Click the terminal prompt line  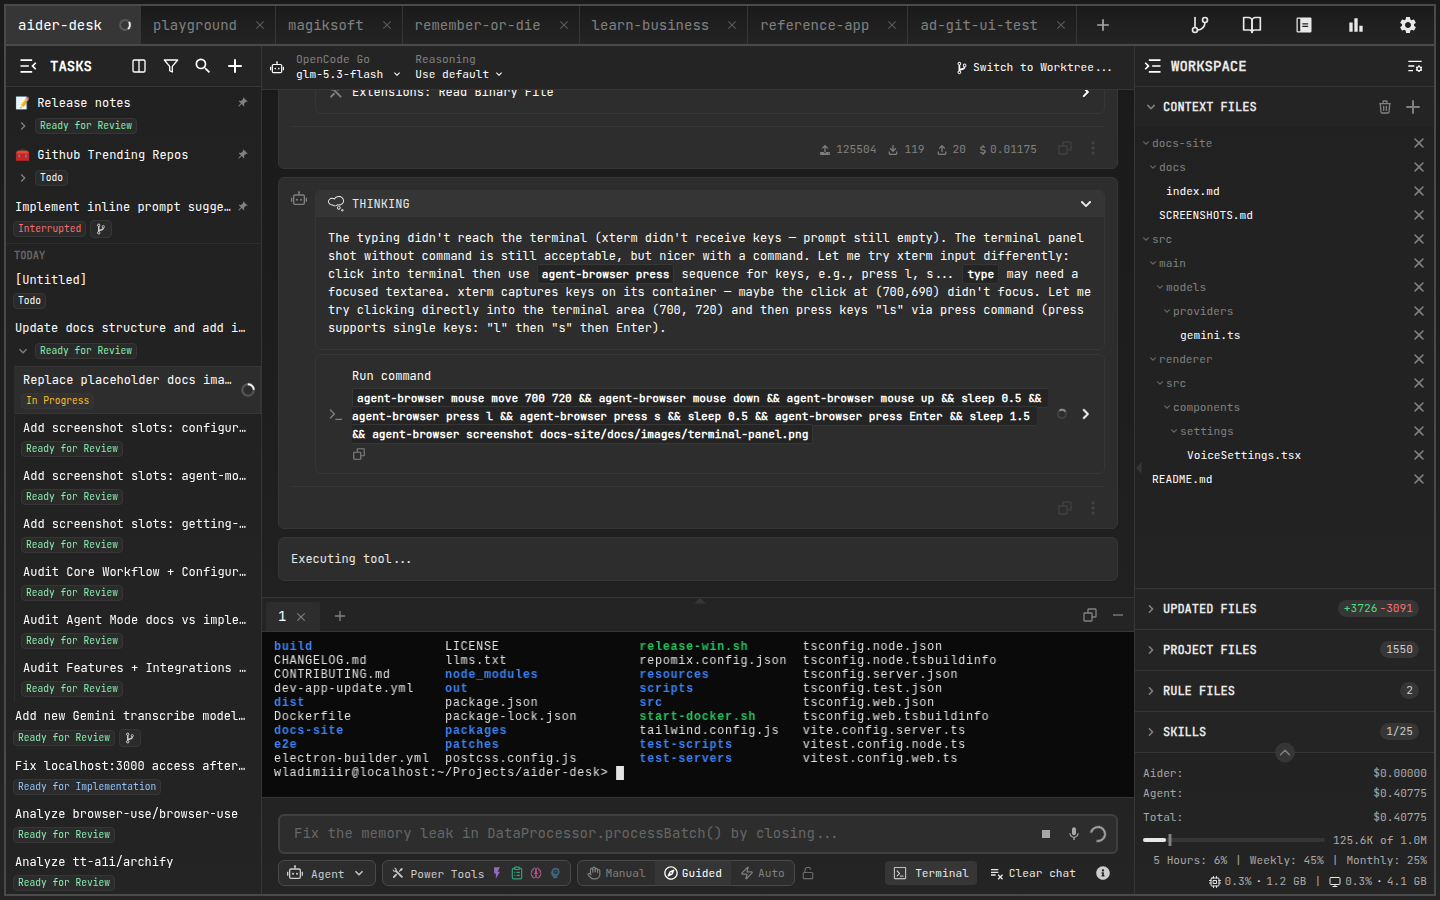449,772
